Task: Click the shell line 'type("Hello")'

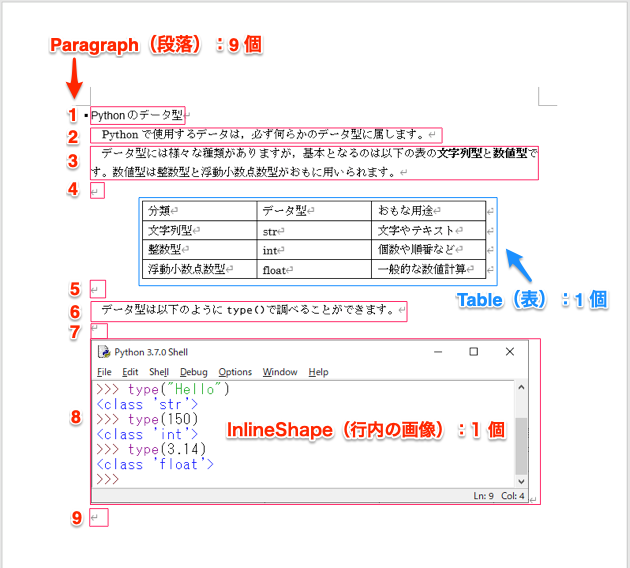Action: point(178,389)
